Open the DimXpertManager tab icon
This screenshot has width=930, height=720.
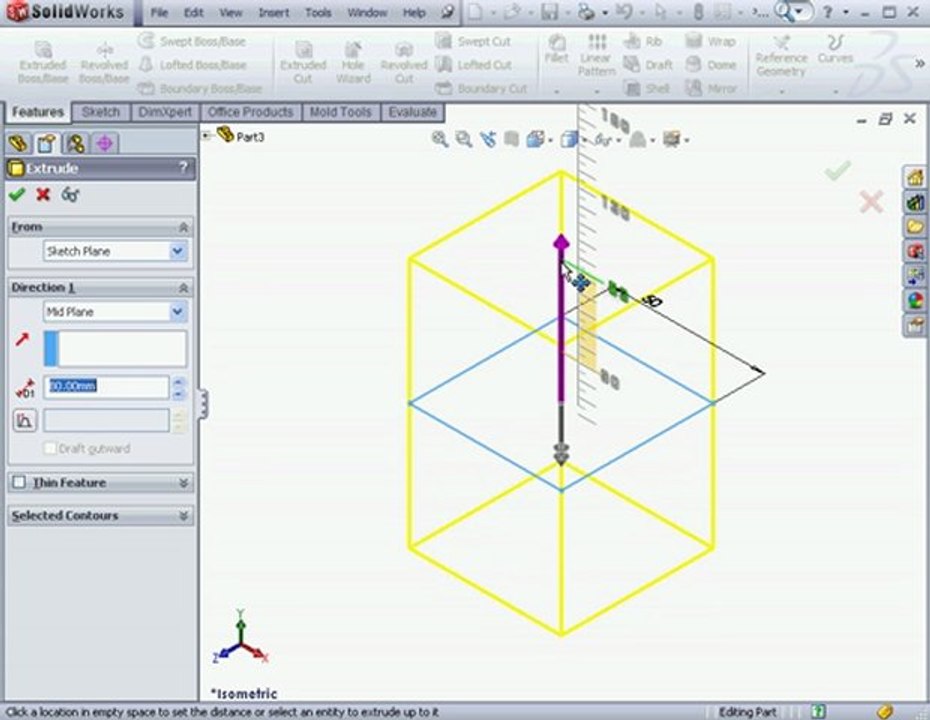point(105,143)
